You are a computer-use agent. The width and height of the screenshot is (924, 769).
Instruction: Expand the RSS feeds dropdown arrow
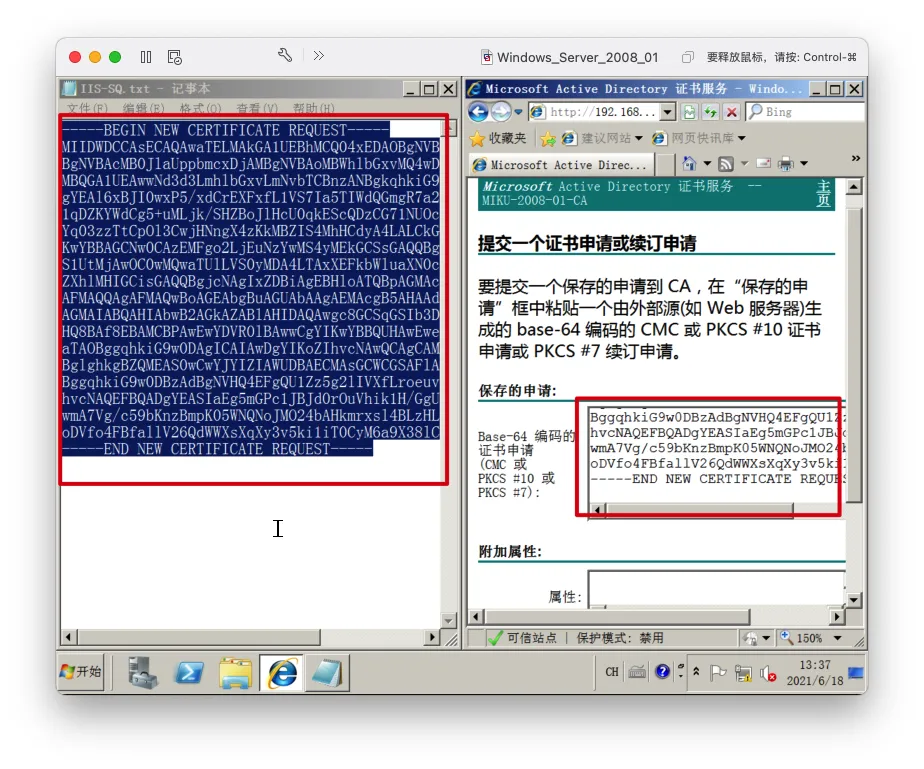point(744,163)
